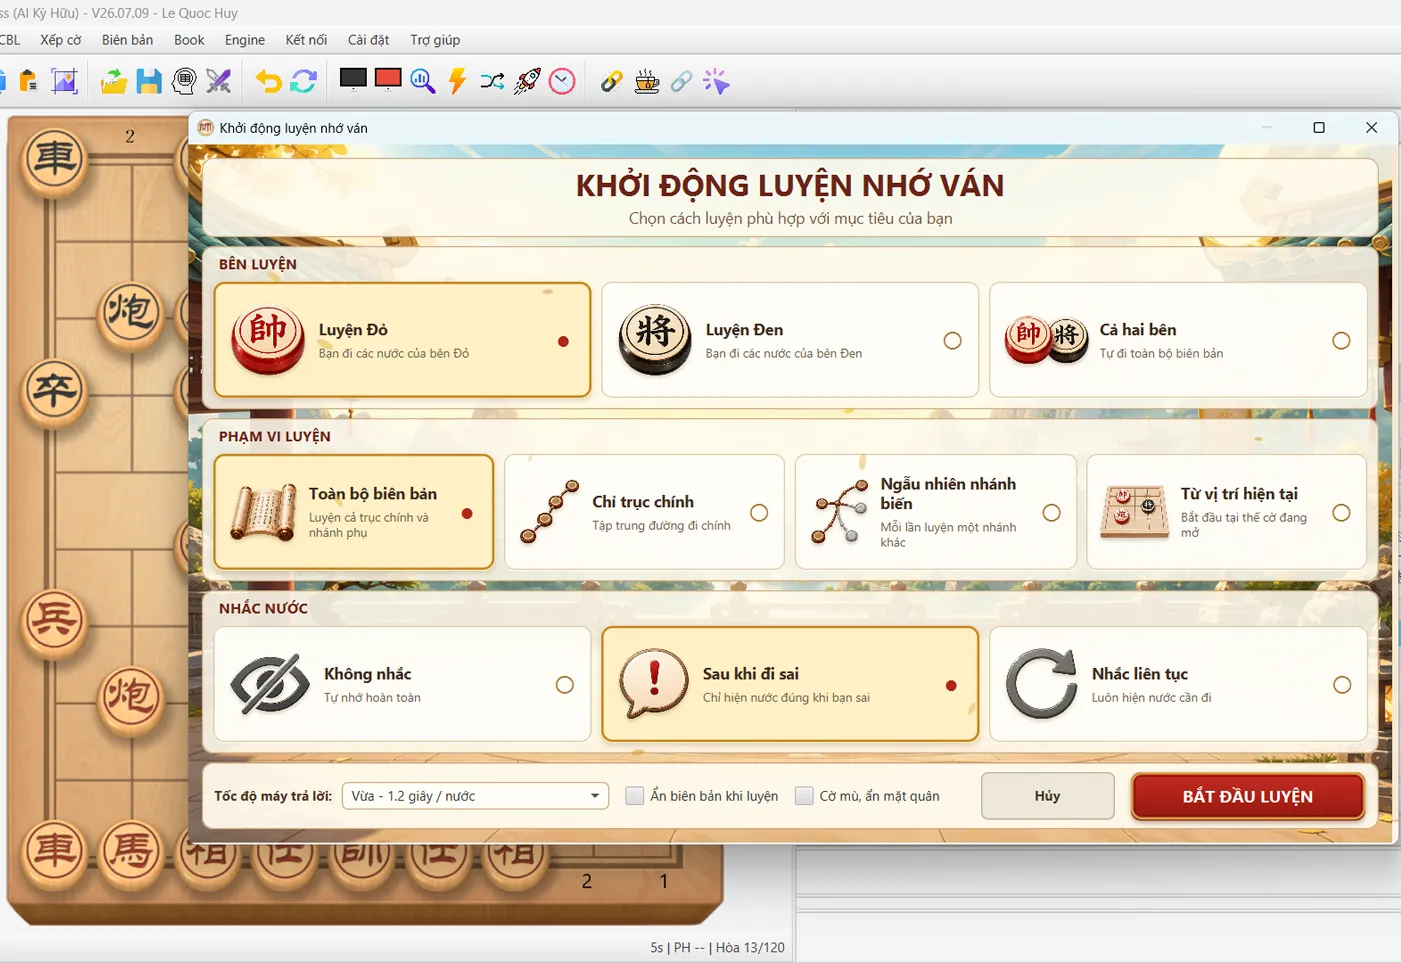
Task: Choose Sau khi đi sai hint mode
Action: pos(790,684)
